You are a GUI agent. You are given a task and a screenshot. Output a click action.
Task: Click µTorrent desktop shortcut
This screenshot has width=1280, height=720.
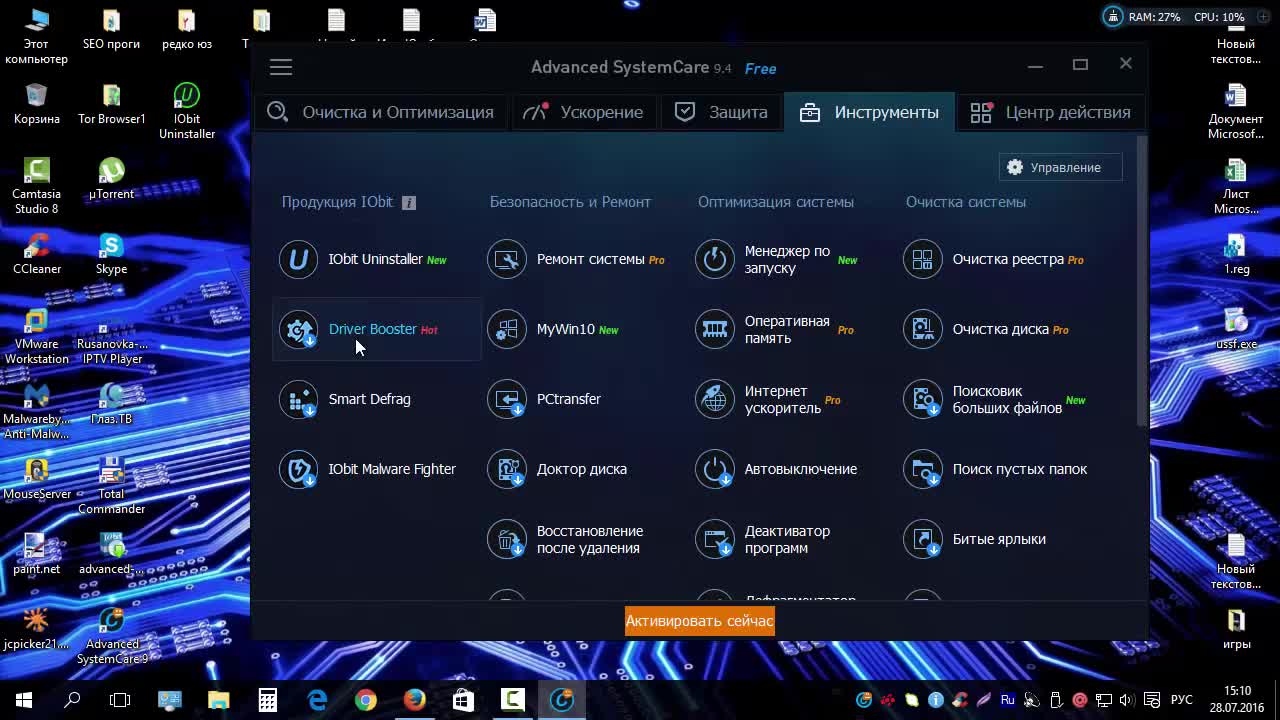pos(111,178)
